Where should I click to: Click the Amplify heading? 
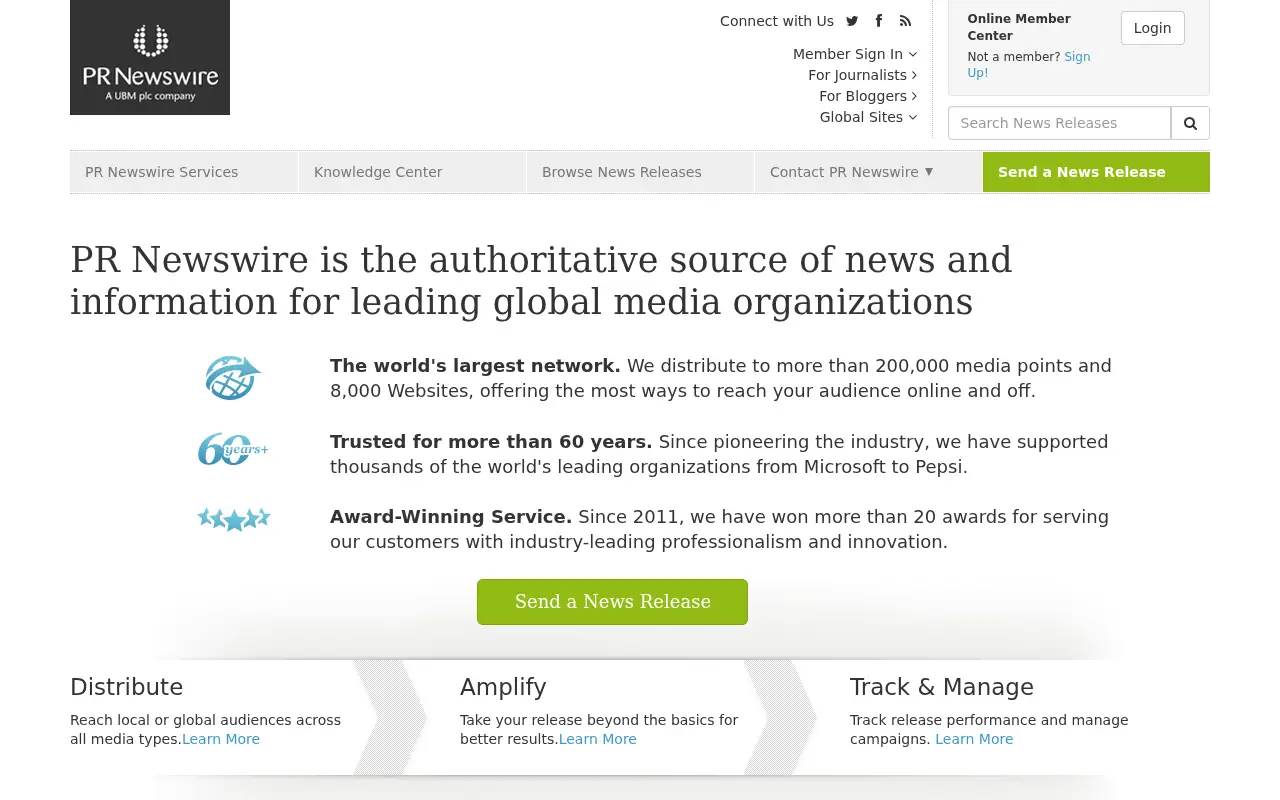pos(503,688)
